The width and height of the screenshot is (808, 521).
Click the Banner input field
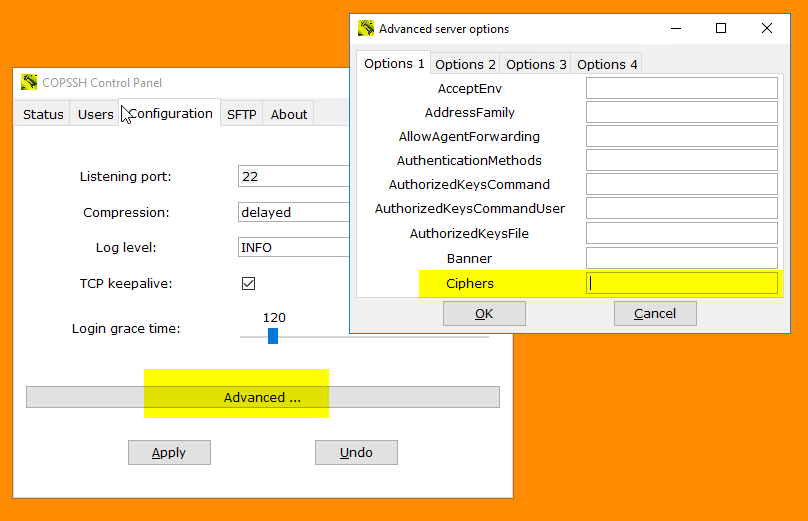click(x=682, y=258)
